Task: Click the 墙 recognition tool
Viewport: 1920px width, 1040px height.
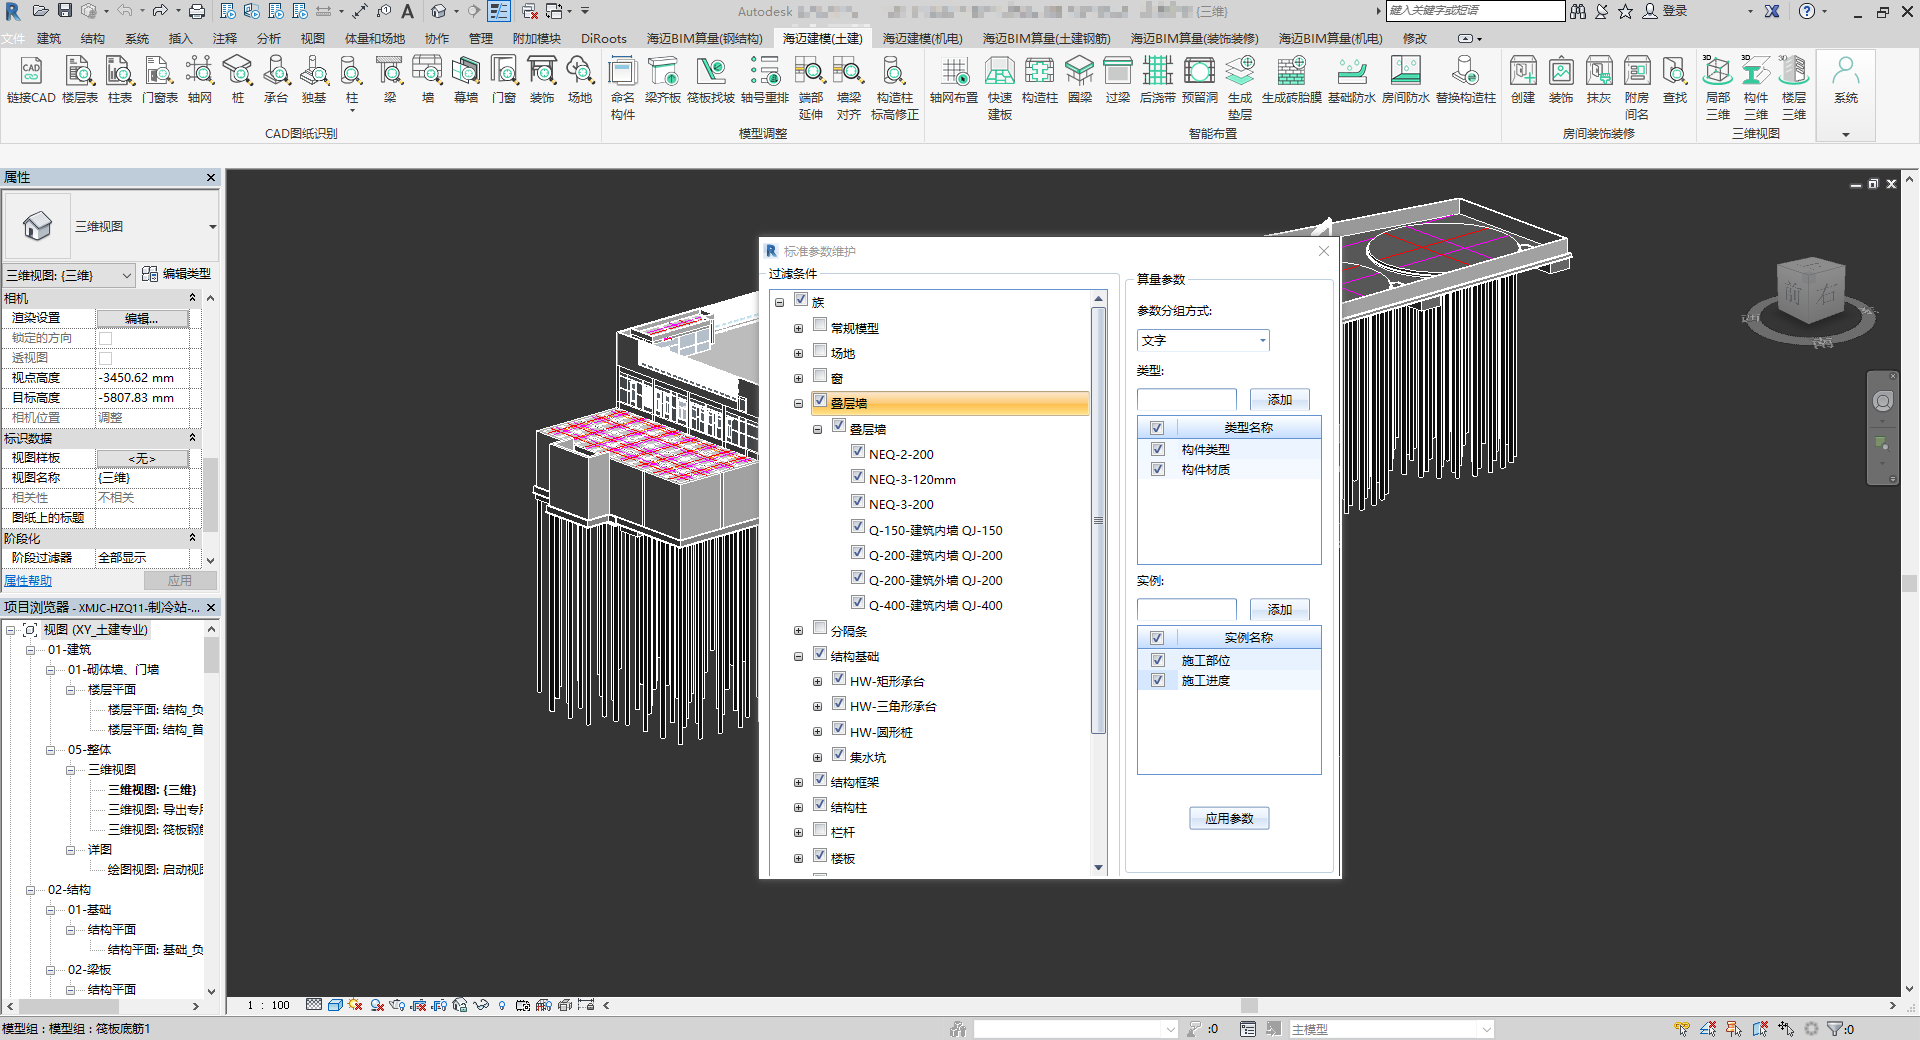Action: point(428,80)
